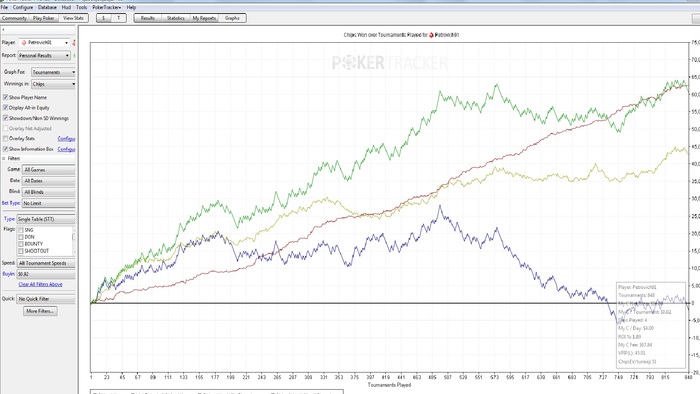Collapse the Filters section expander
The image size is (700, 394).
point(4,158)
